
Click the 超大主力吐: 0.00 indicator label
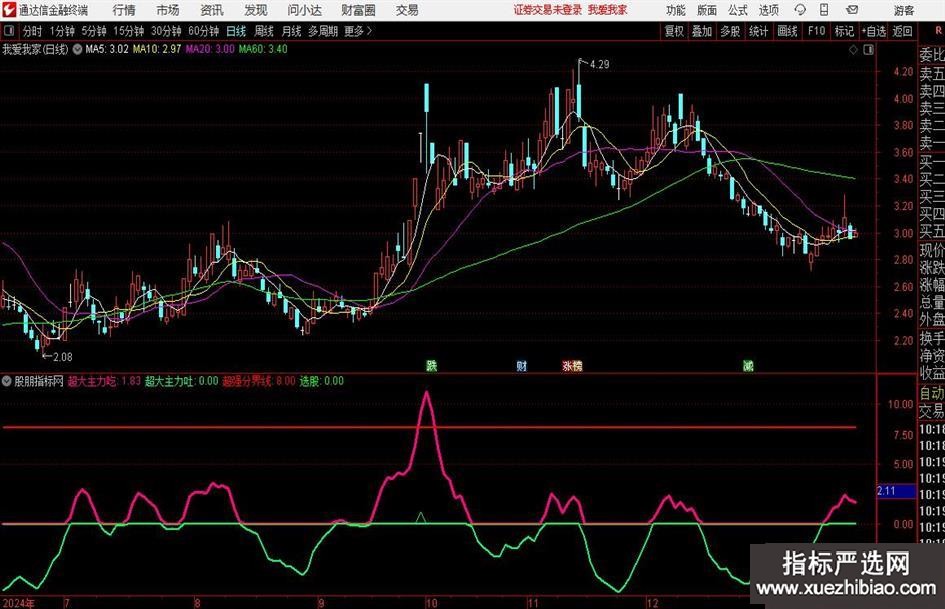[181, 381]
